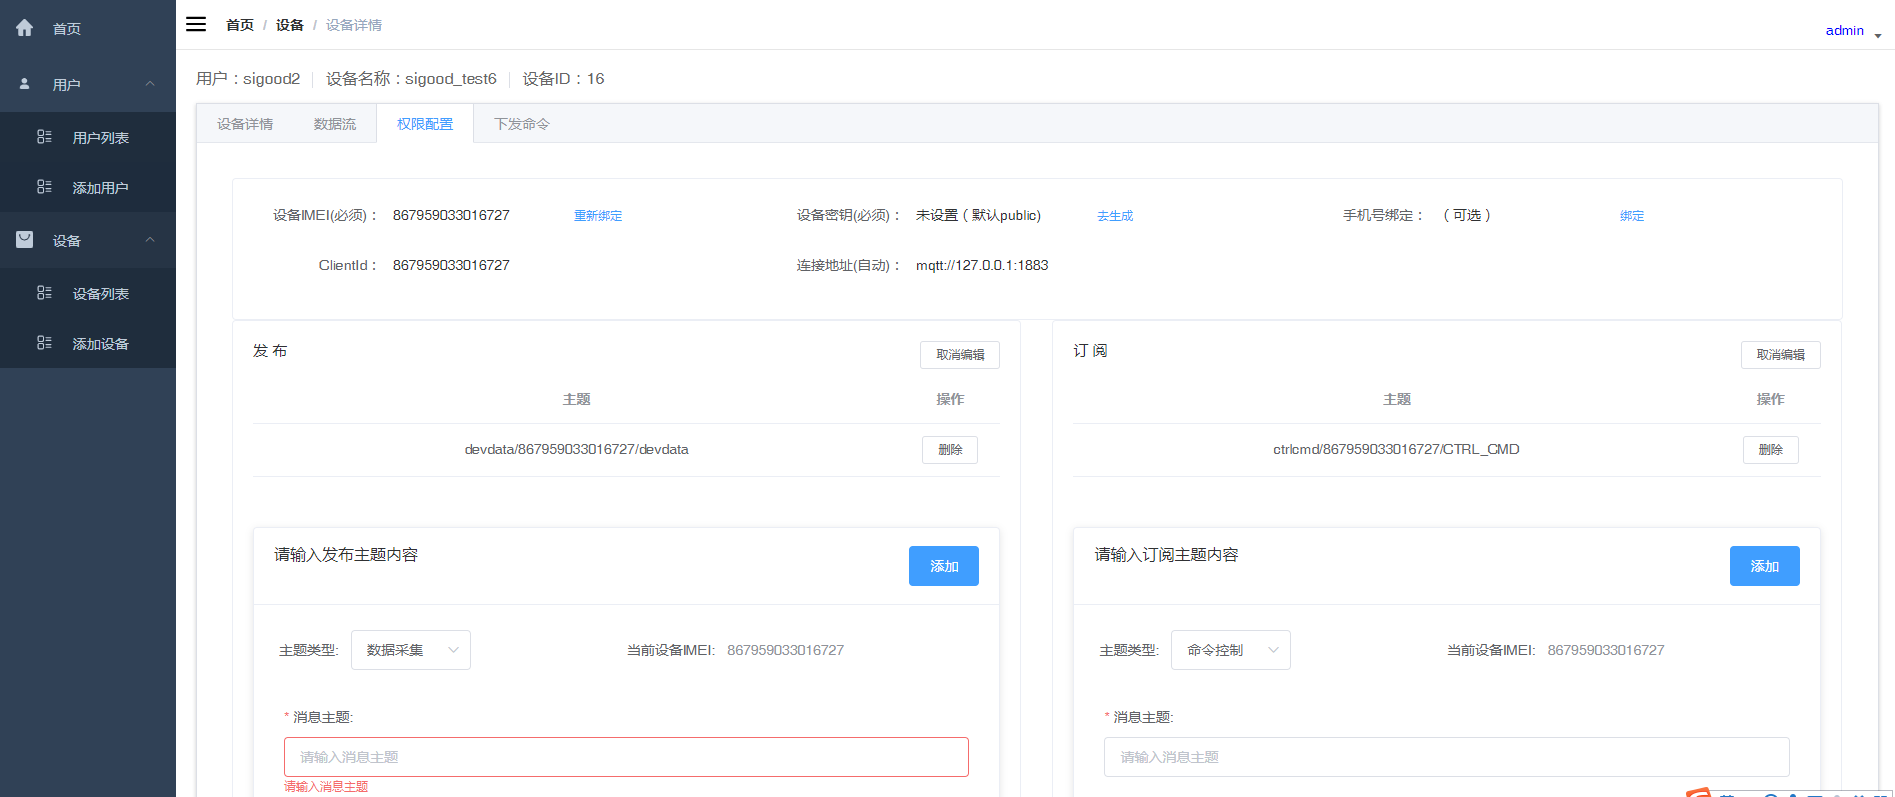Click the devdata/867959033016727/devdata topic text

(x=576, y=449)
